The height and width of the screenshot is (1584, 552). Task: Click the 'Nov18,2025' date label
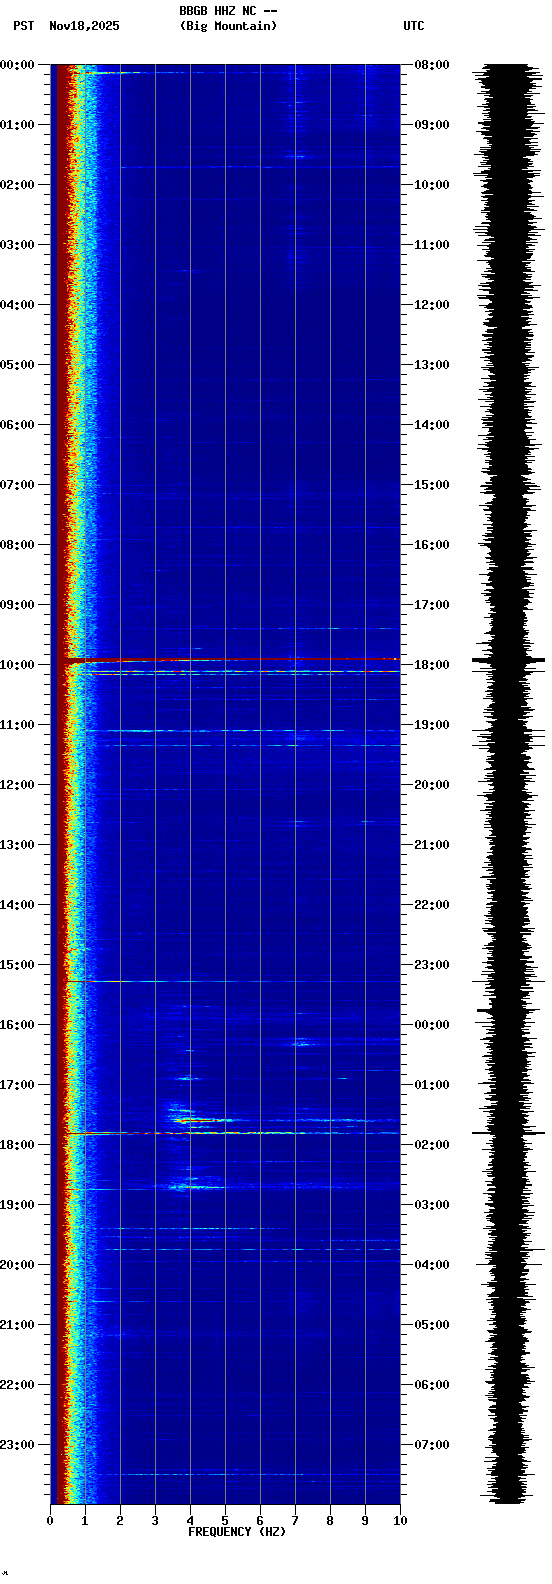click(x=84, y=26)
